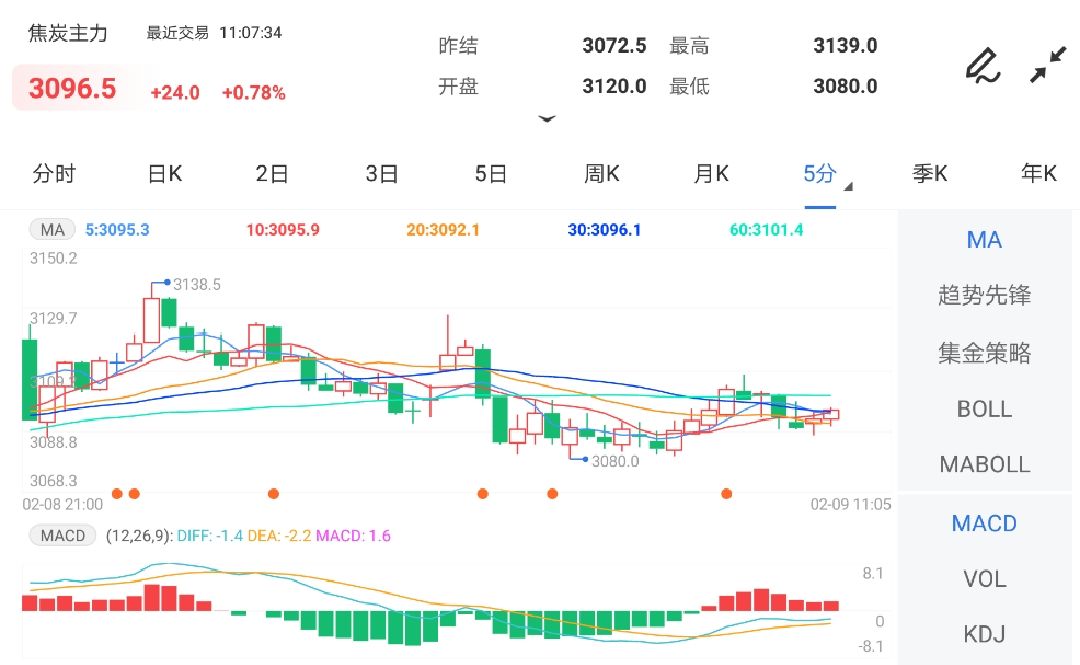Open the 5分 period dropdown triangle
1080x665 pixels.
tap(848, 187)
